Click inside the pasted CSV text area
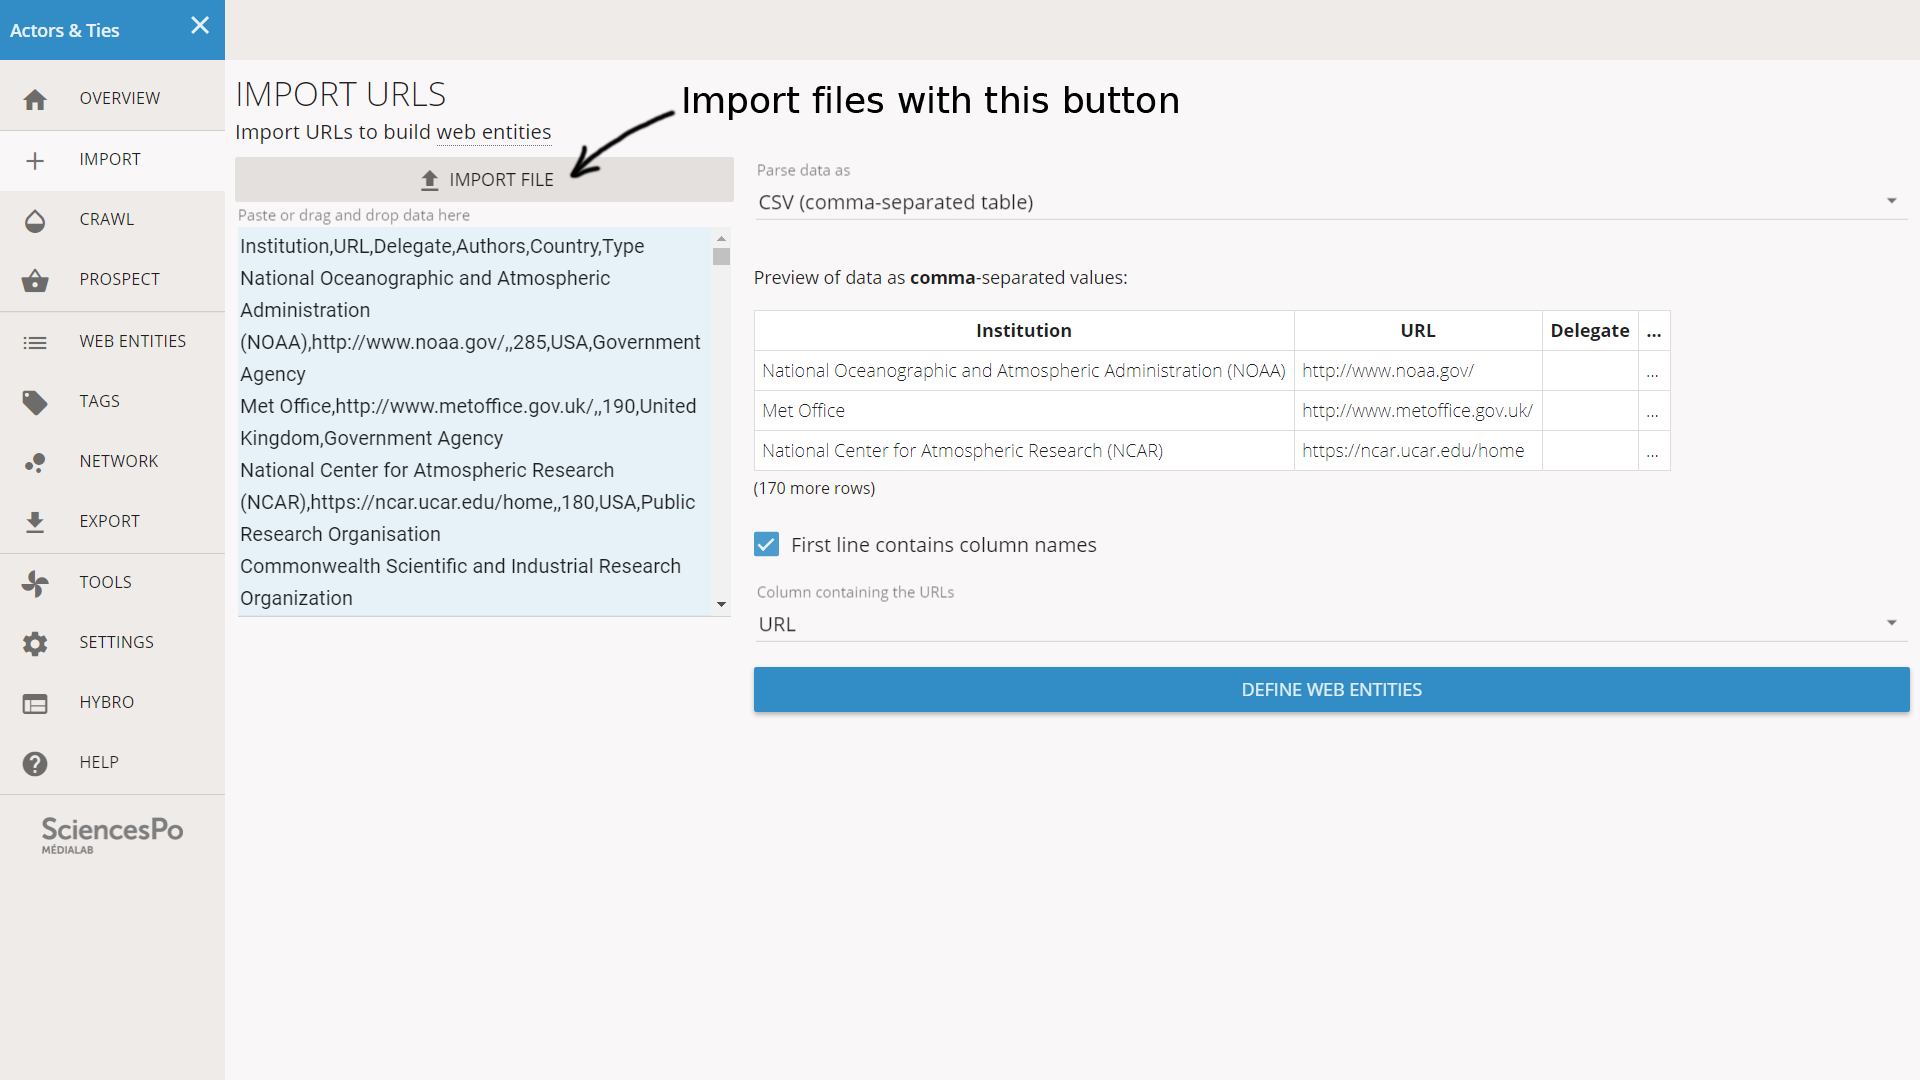Image resolution: width=1920 pixels, height=1080 pixels. (x=474, y=422)
